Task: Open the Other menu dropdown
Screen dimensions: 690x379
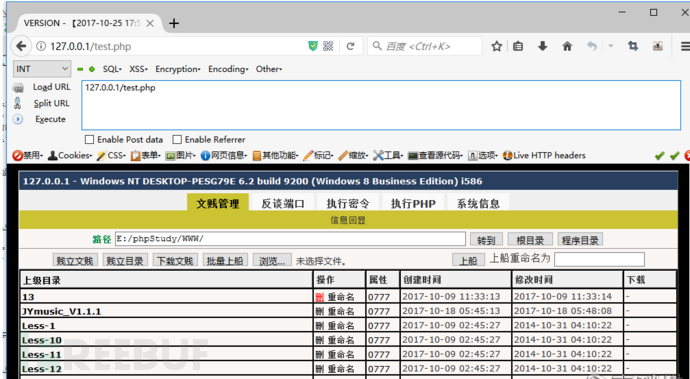Action: [269, 69]
